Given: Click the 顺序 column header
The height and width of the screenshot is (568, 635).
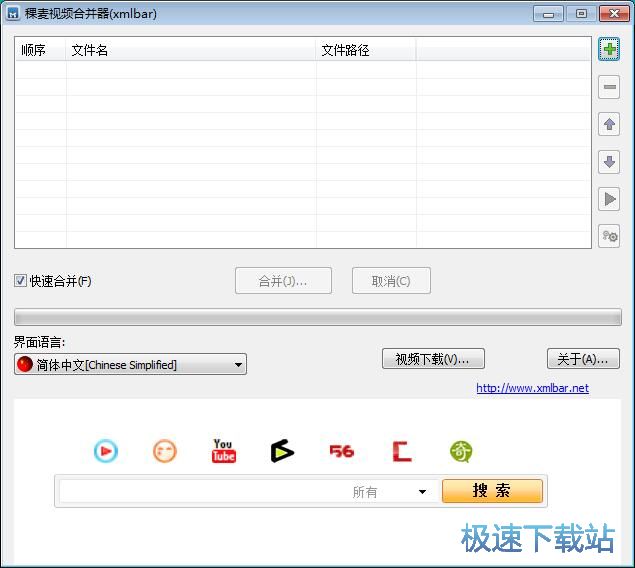Looking at the screenshot, I should (x=40, y=50).
